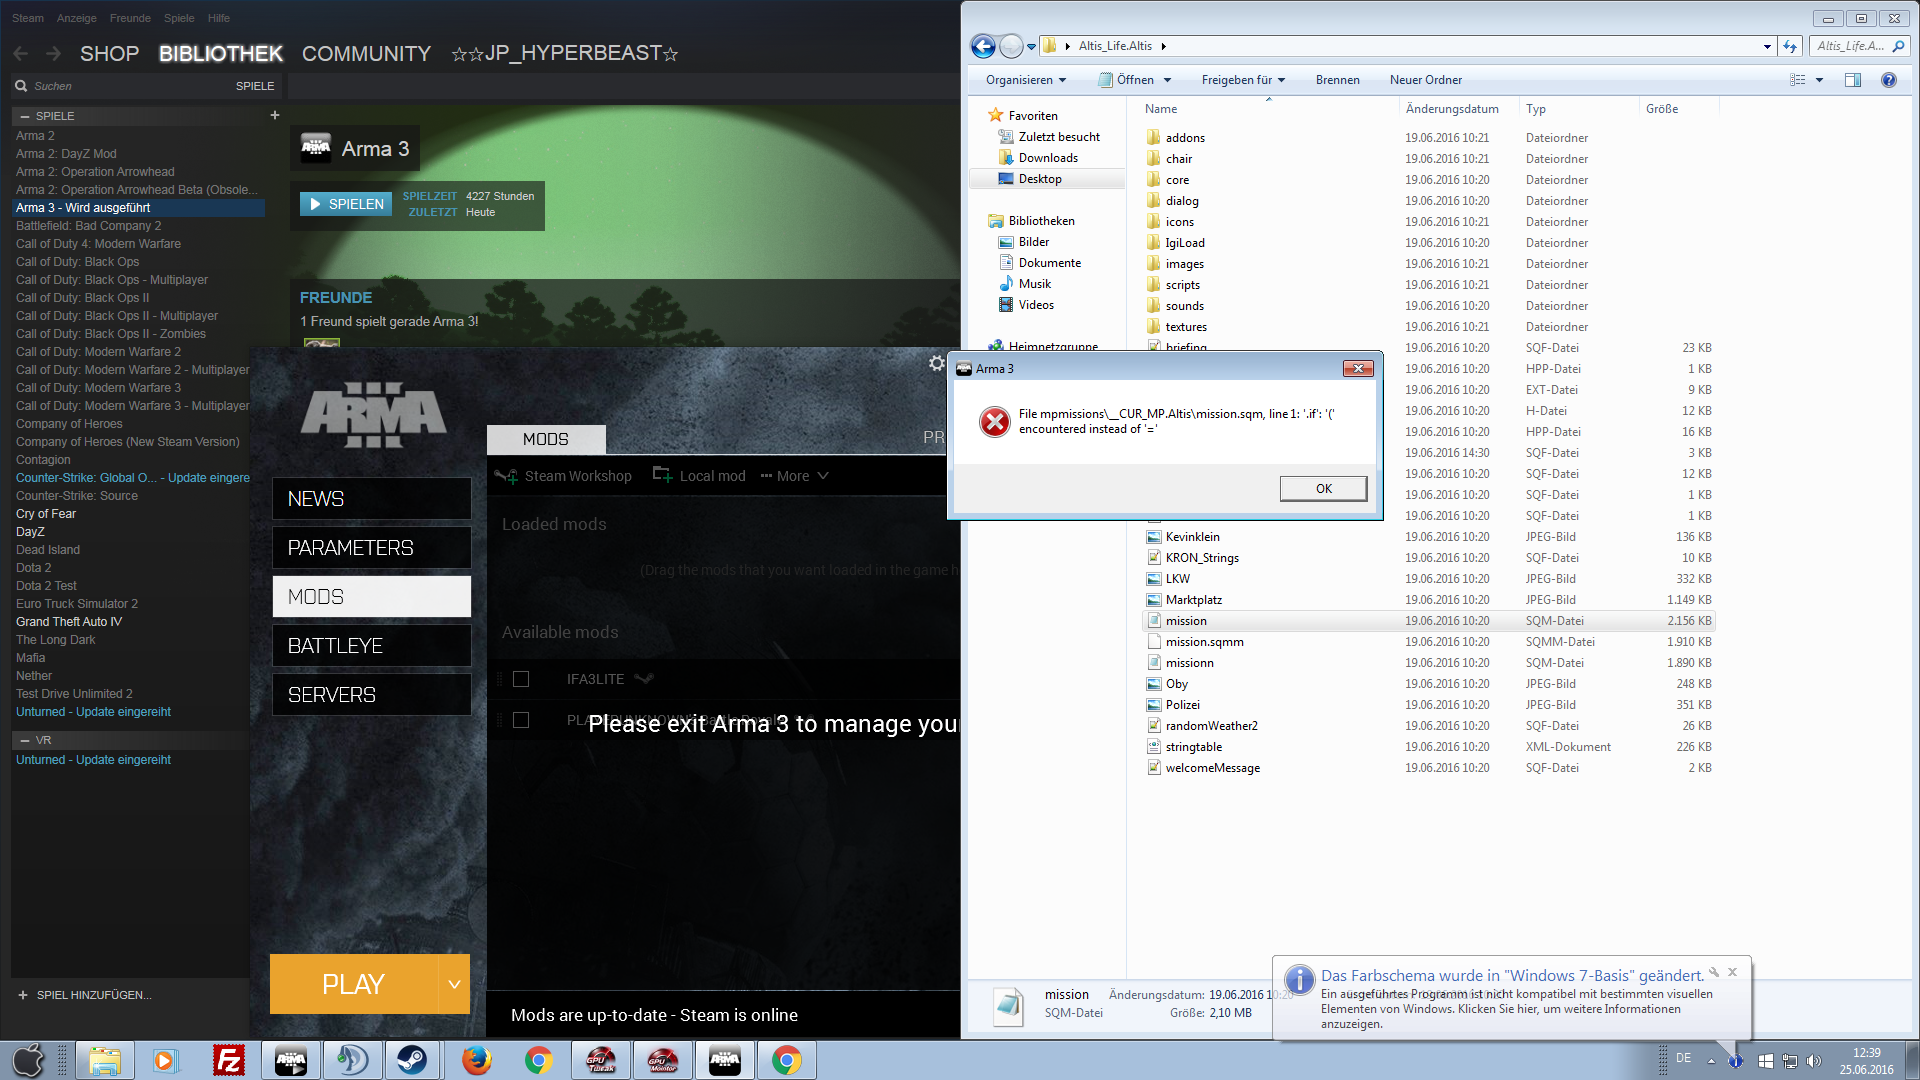Open the PARAMETERS launcher section
Image resolution: width=1920 pixels, height=1080 pixels.
click(x=371, y=548)
